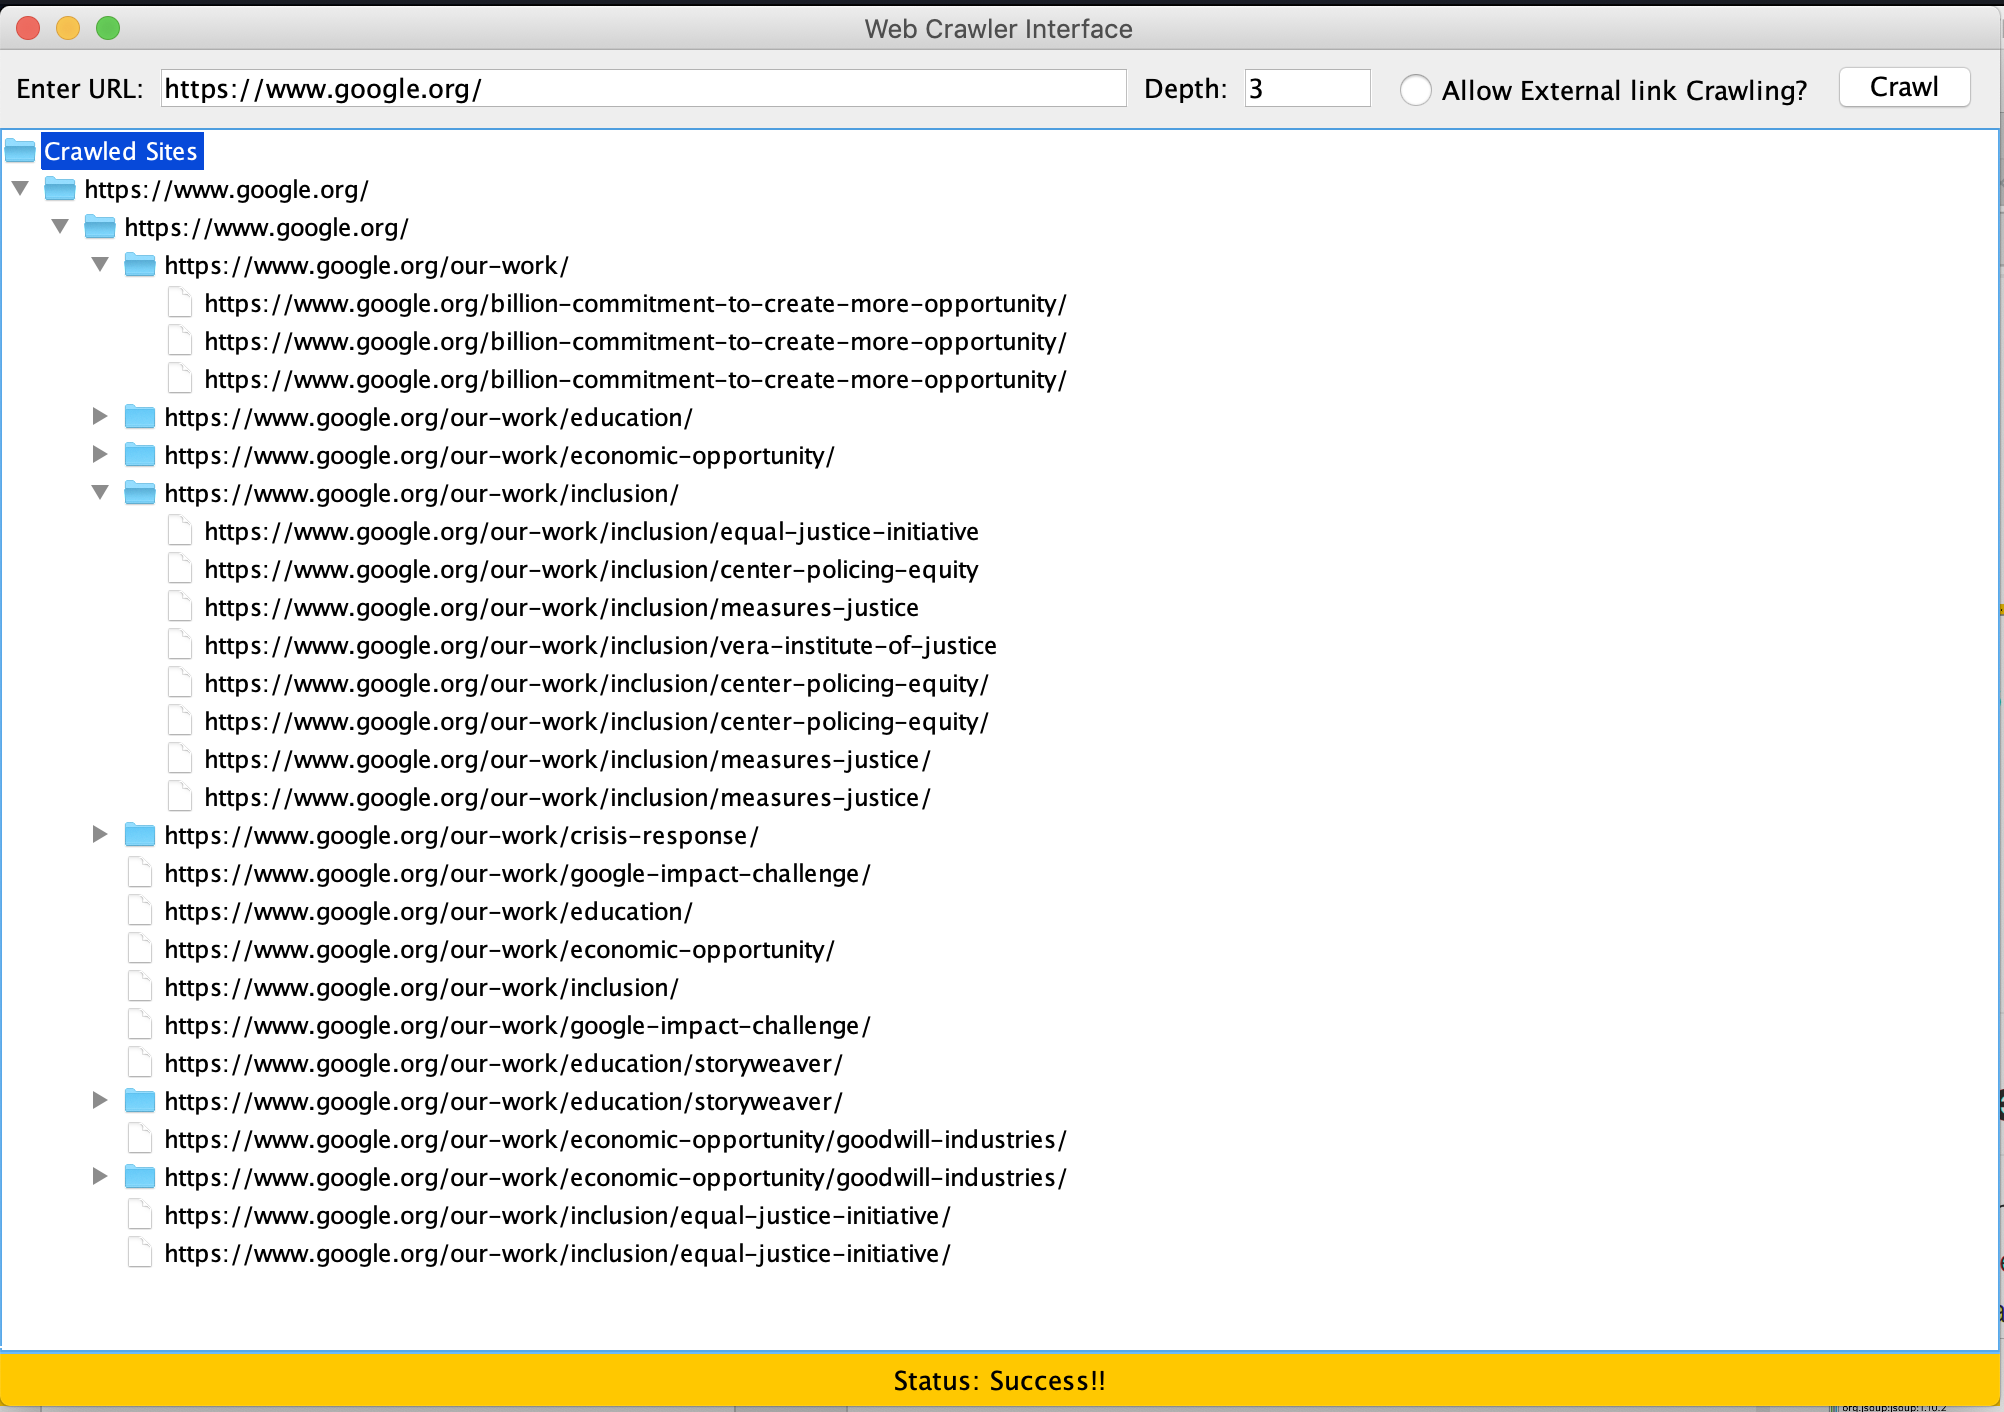The width and height of the screenshot is (2004, 1412).
Task: Click file icon beside vera-institute-of-justice link
Action: coord(180,645)
